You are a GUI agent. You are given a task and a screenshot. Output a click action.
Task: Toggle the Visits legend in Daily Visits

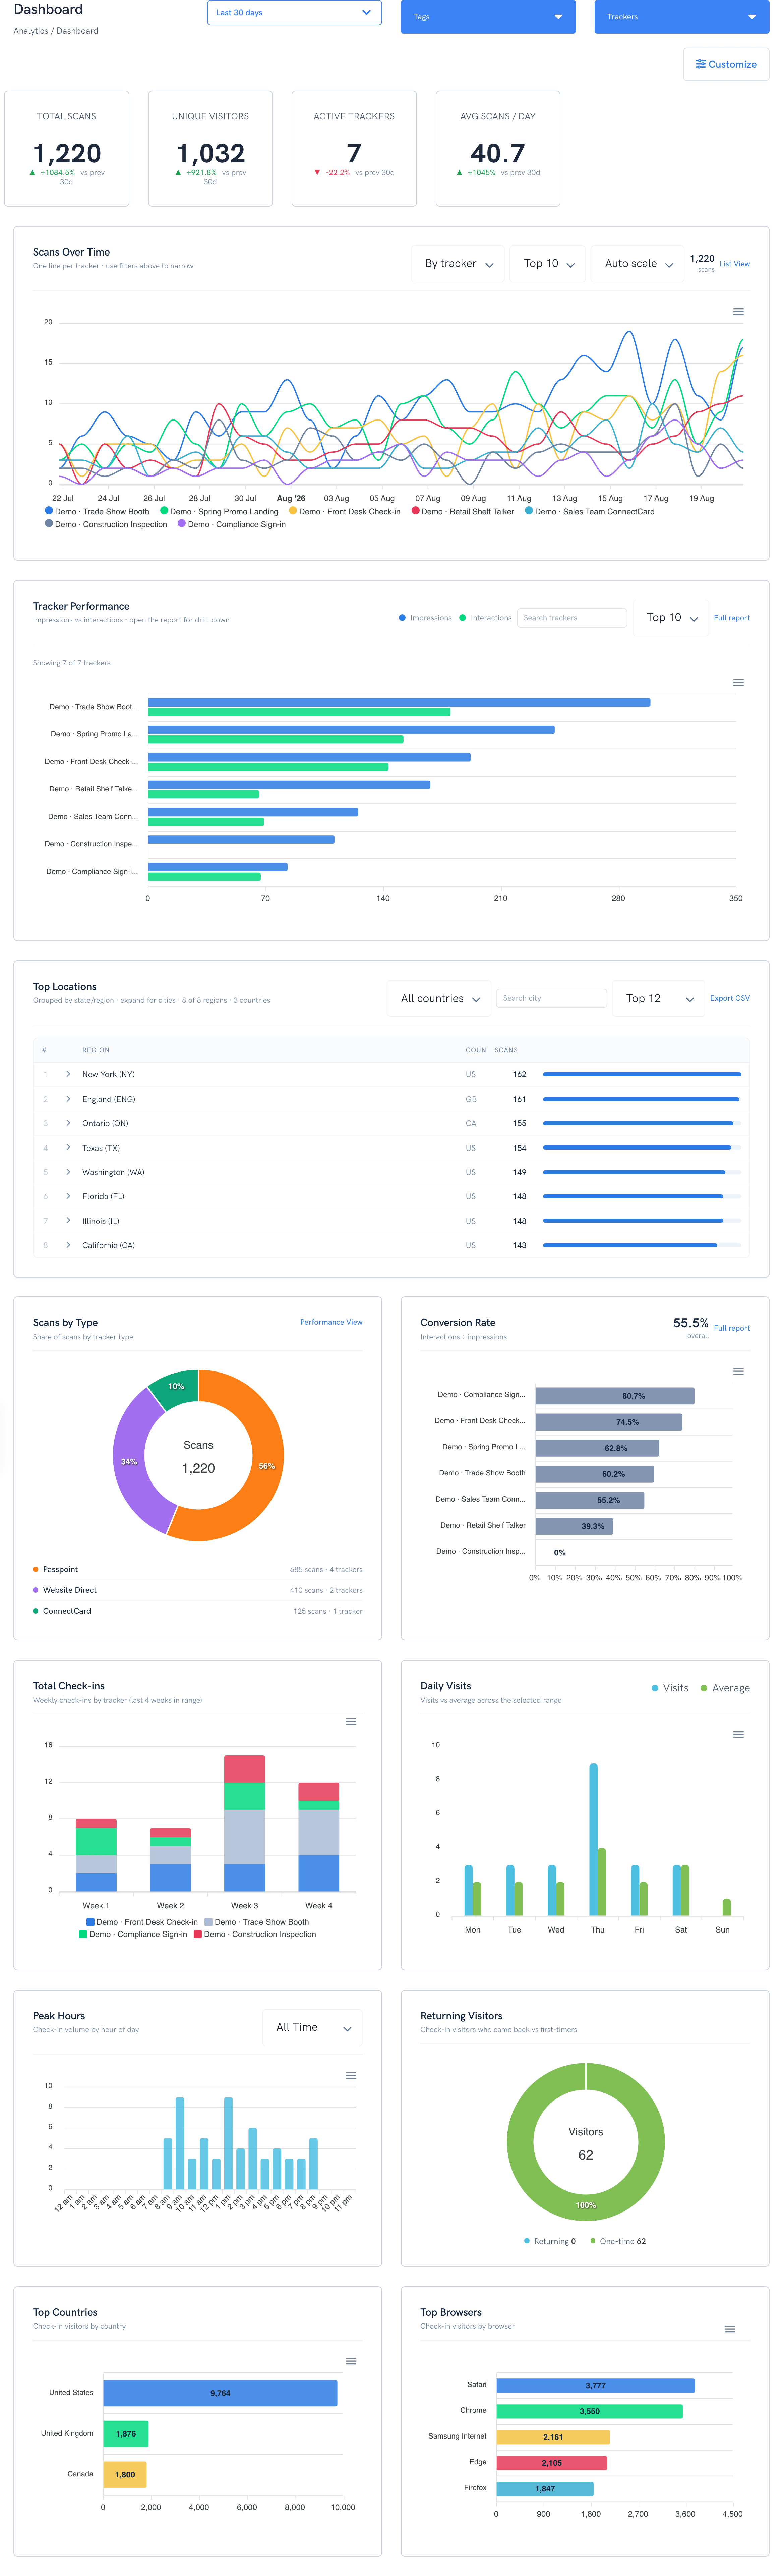click(670, 1688)
